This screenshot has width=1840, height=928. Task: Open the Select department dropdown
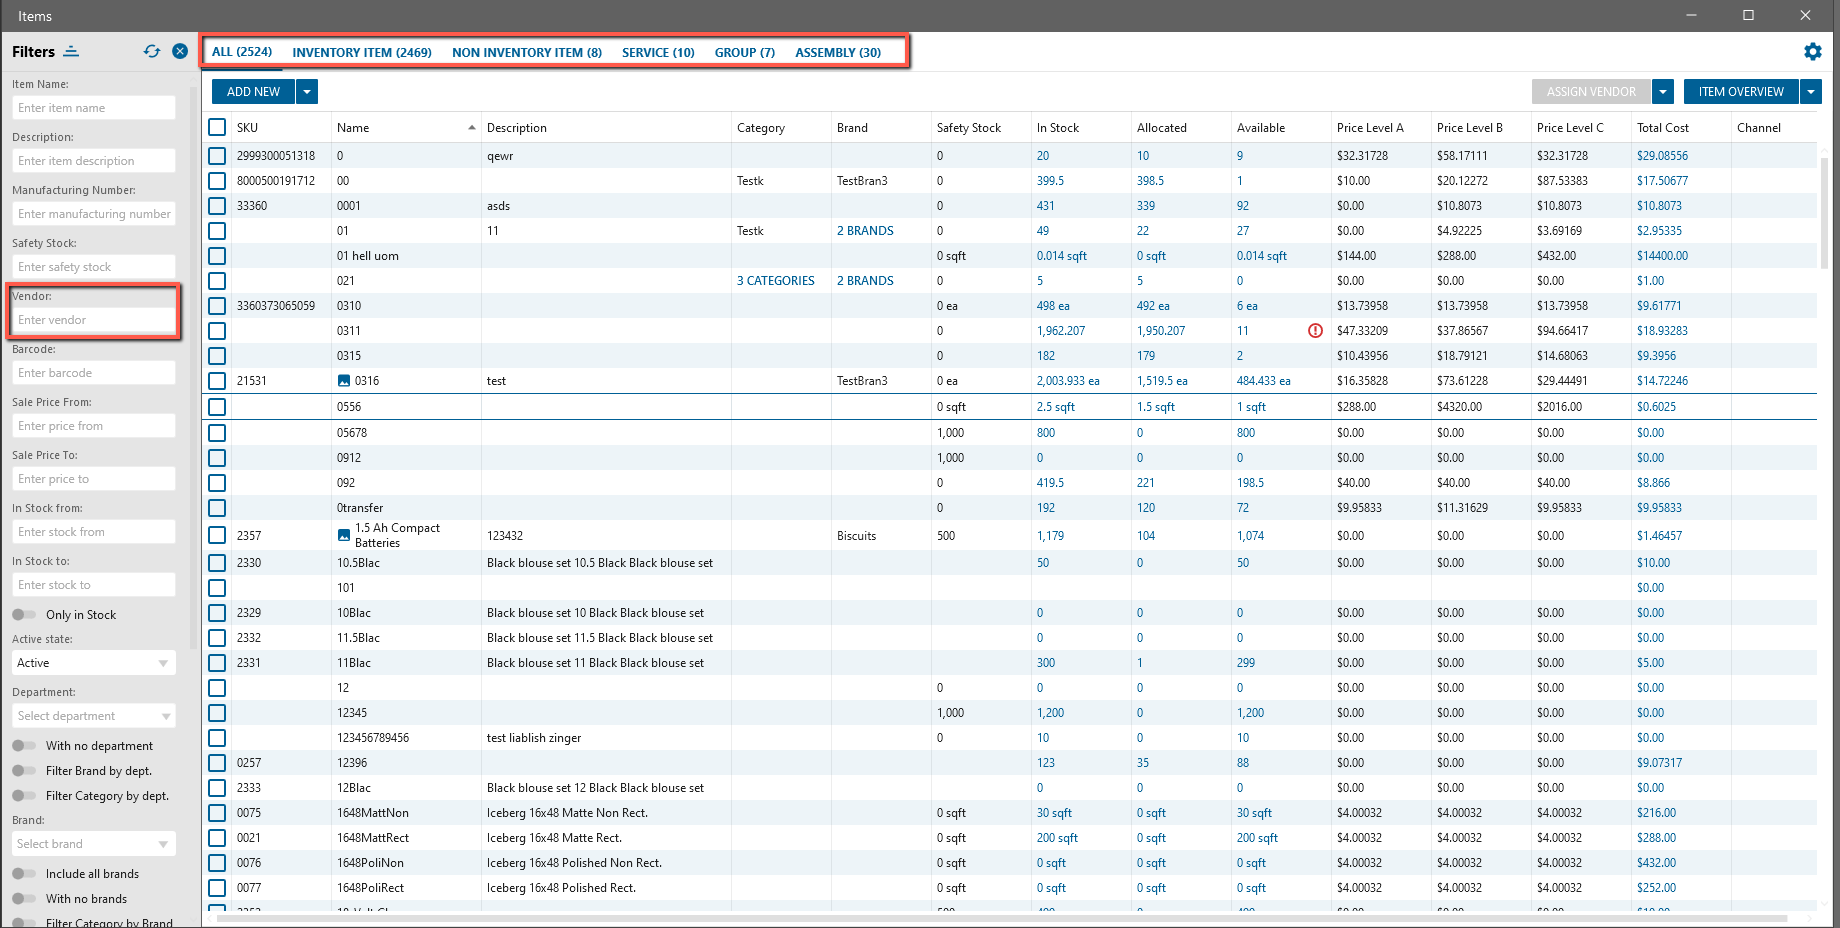[x=94, y=716]
